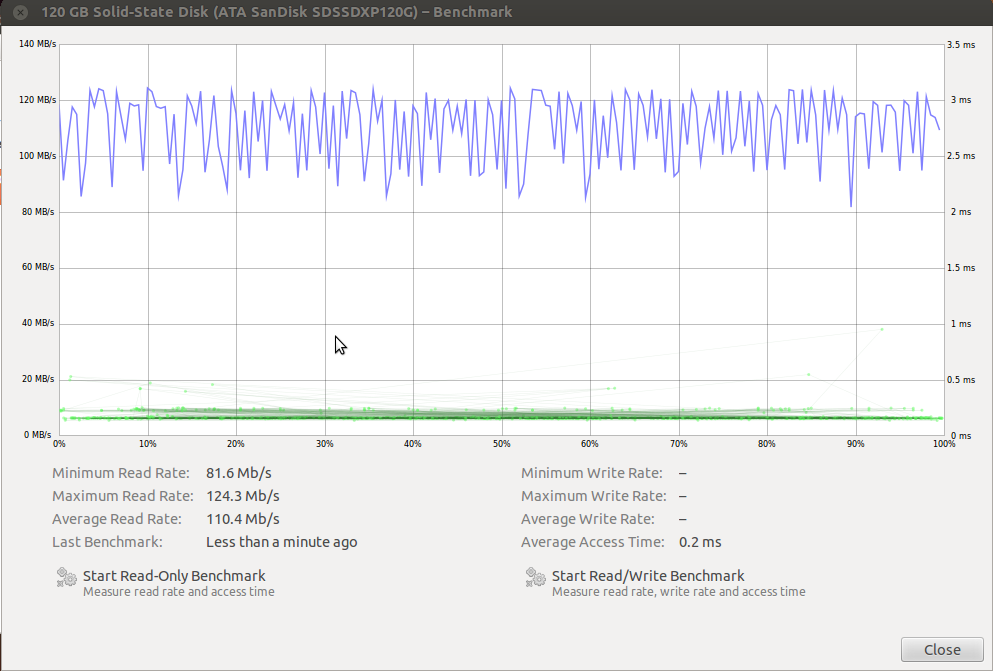Click the Minimum Write Rate label
Screen dimensions: 993x671
point(591,473)
